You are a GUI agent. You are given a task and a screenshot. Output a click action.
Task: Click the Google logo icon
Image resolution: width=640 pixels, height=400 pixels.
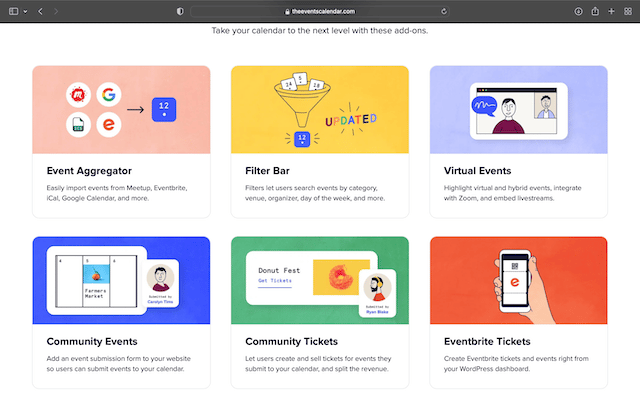[x=106, y=95]
